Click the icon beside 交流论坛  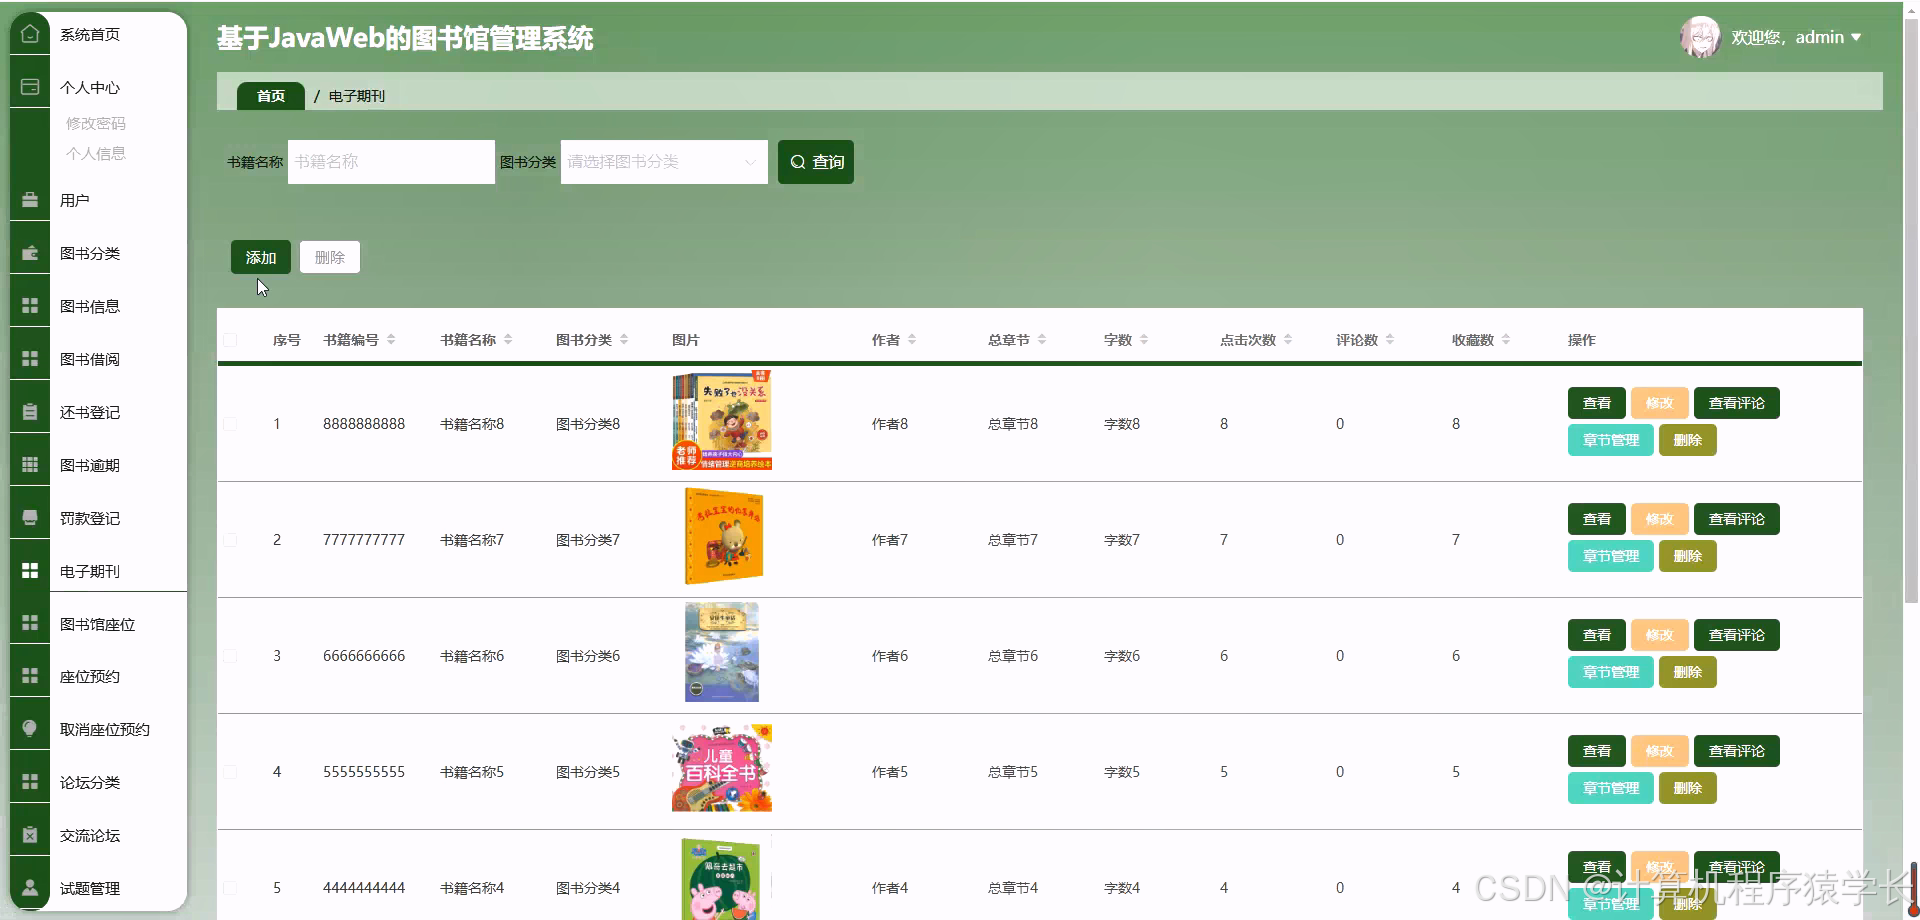click(30, 835)
